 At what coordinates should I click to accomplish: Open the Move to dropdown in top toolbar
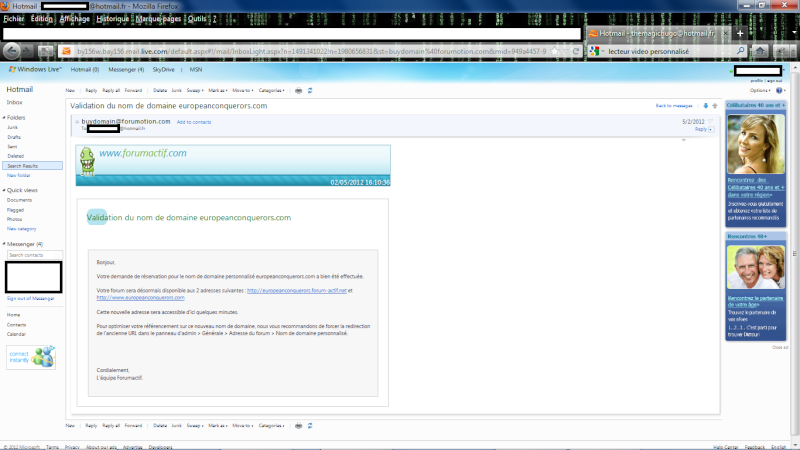pos(243,90)
